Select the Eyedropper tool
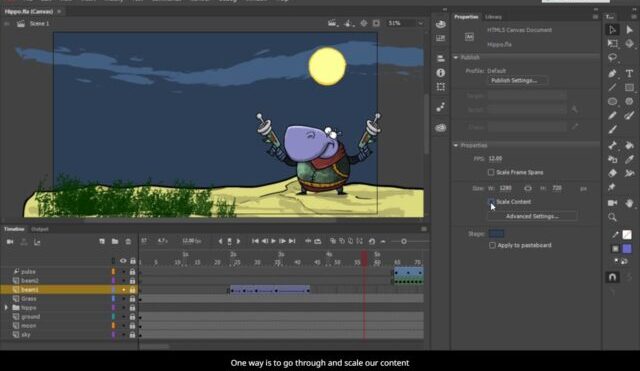Screen dimensions: 640x371 629,159
